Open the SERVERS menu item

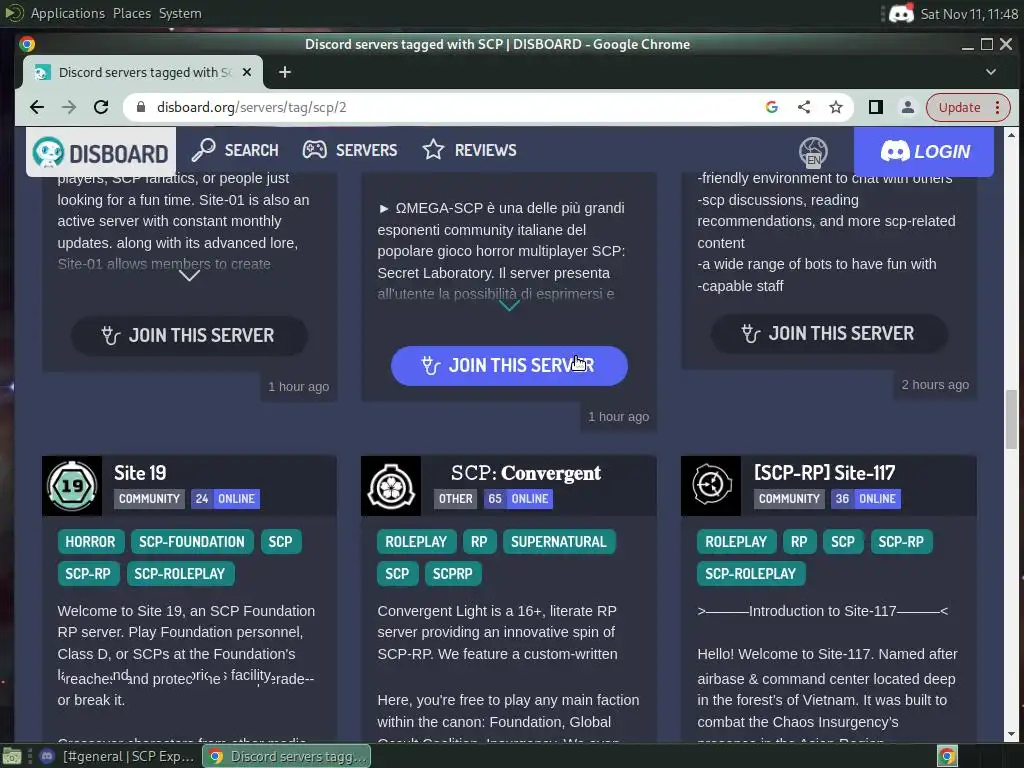(x=350, y=150)
